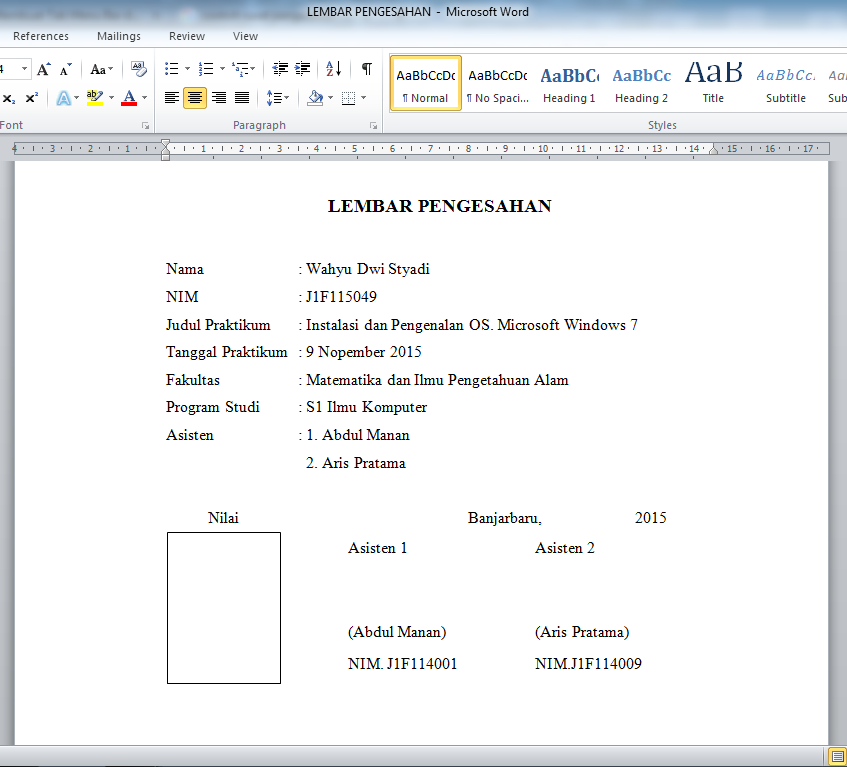
Task: Click the right indent marker on ruler
Action: click(714, 150)
